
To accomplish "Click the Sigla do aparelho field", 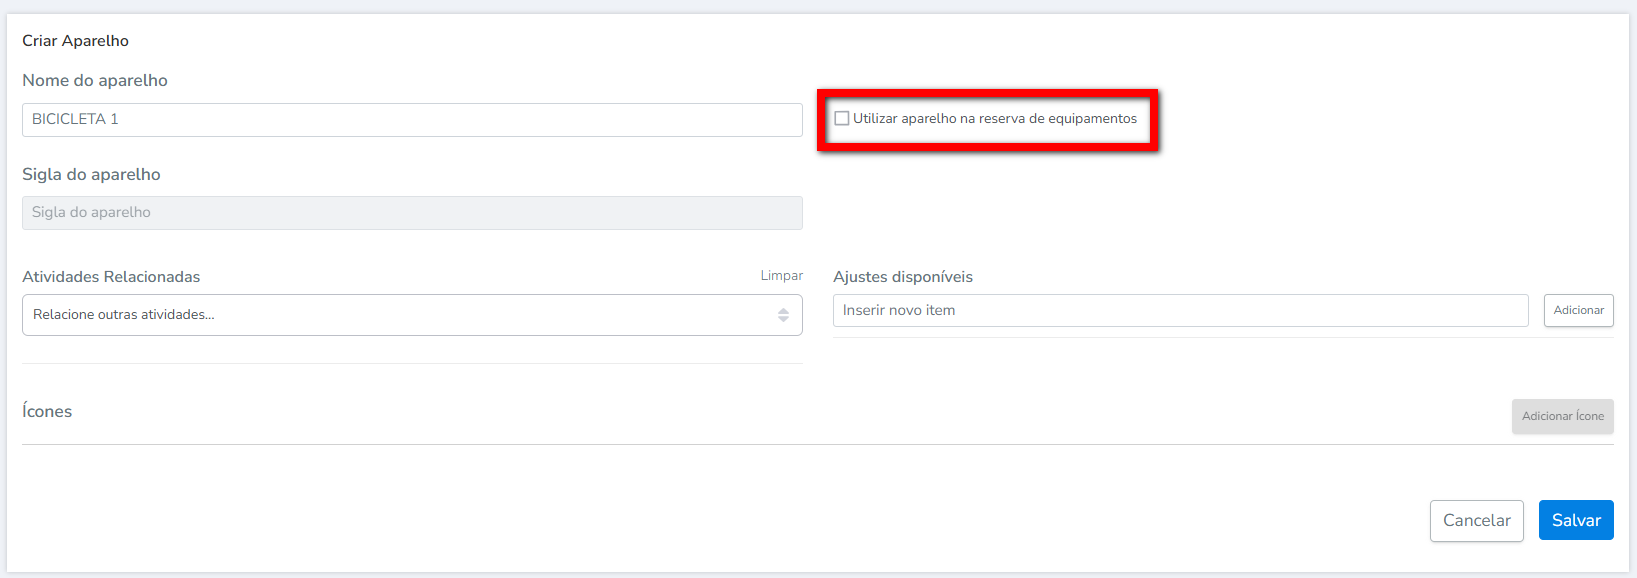I will [412, 213].
